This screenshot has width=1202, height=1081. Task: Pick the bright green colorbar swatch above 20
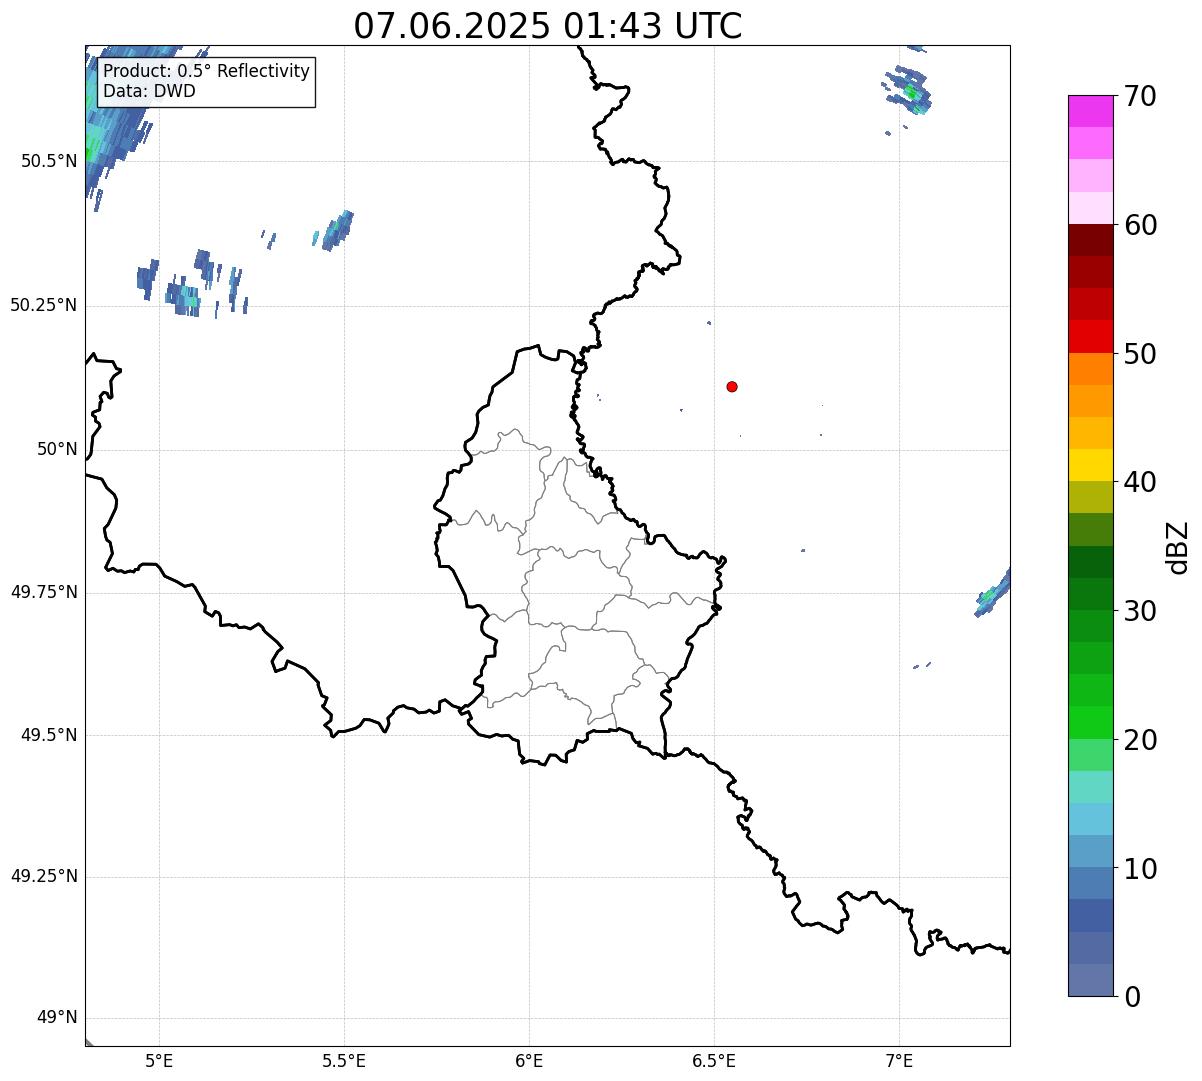click(x=1091, y=723)
